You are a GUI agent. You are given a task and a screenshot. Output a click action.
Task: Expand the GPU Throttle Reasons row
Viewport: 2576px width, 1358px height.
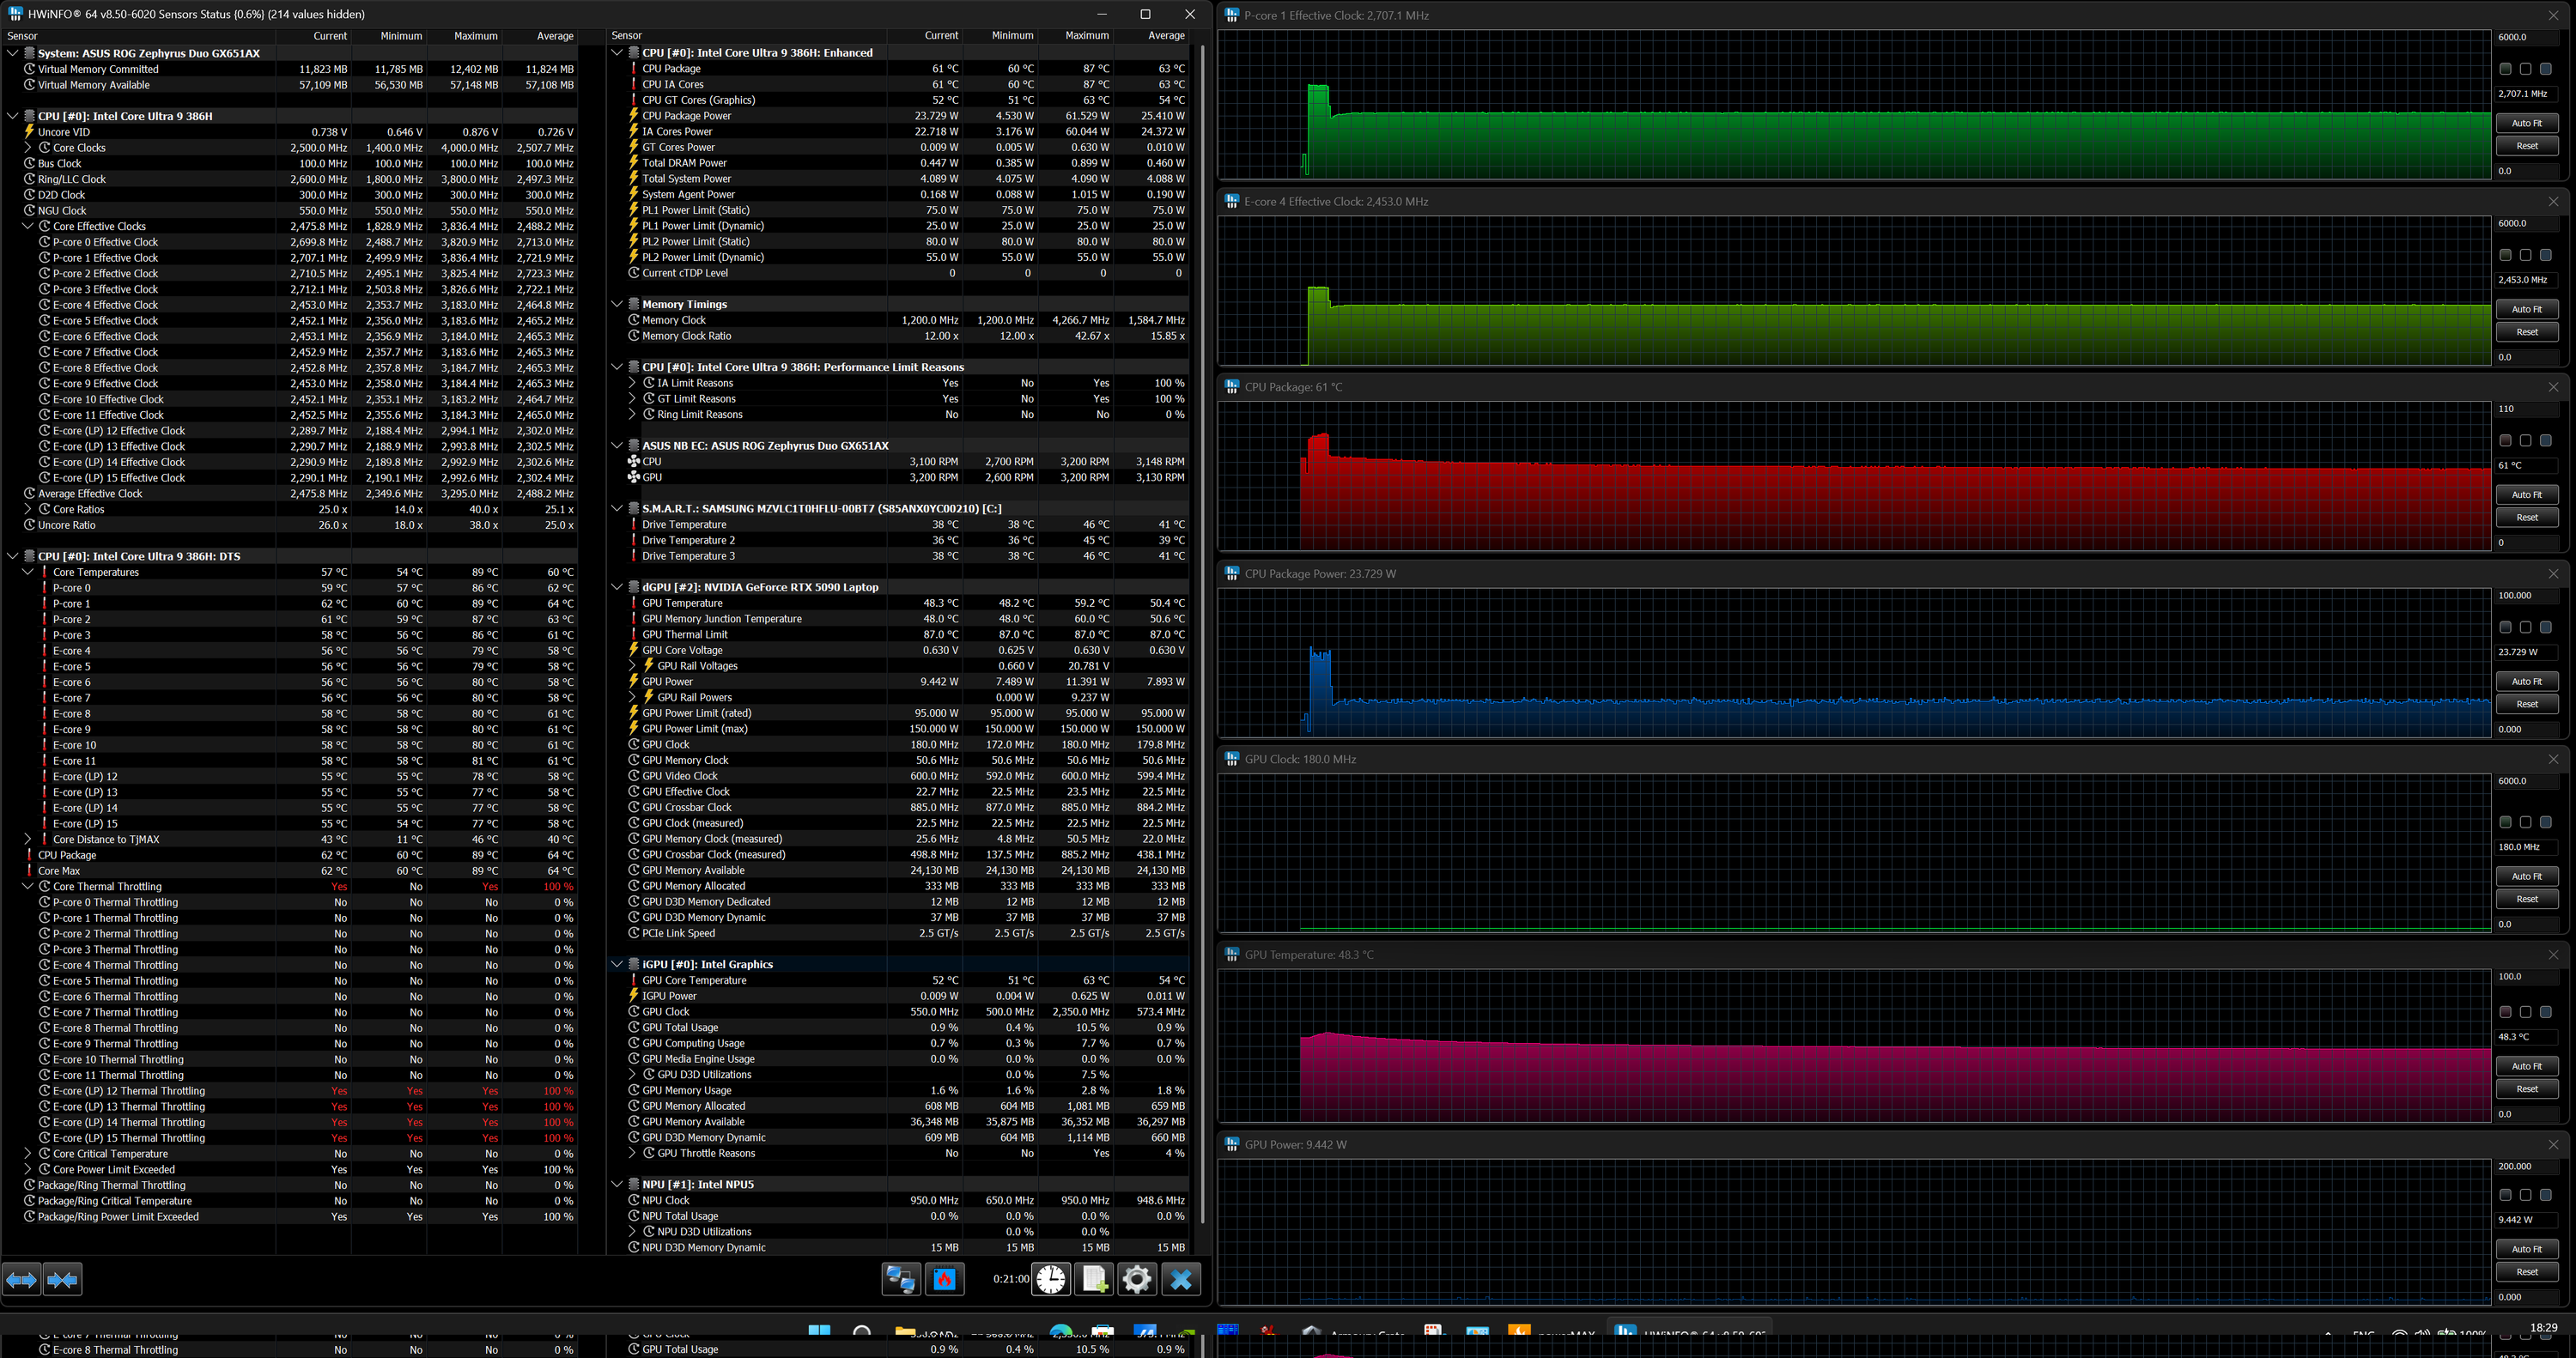pos(632,1153)
